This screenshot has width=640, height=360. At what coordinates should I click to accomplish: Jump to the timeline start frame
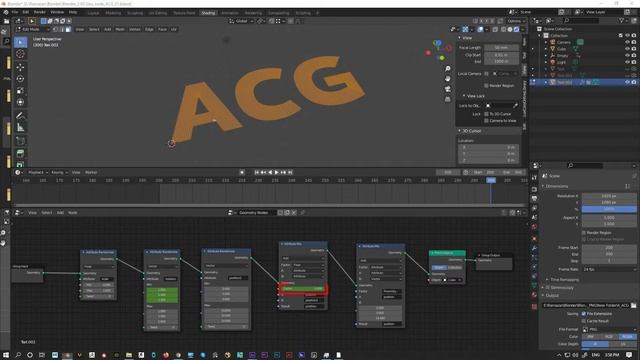pyautogui.click(x=256, y=172)
